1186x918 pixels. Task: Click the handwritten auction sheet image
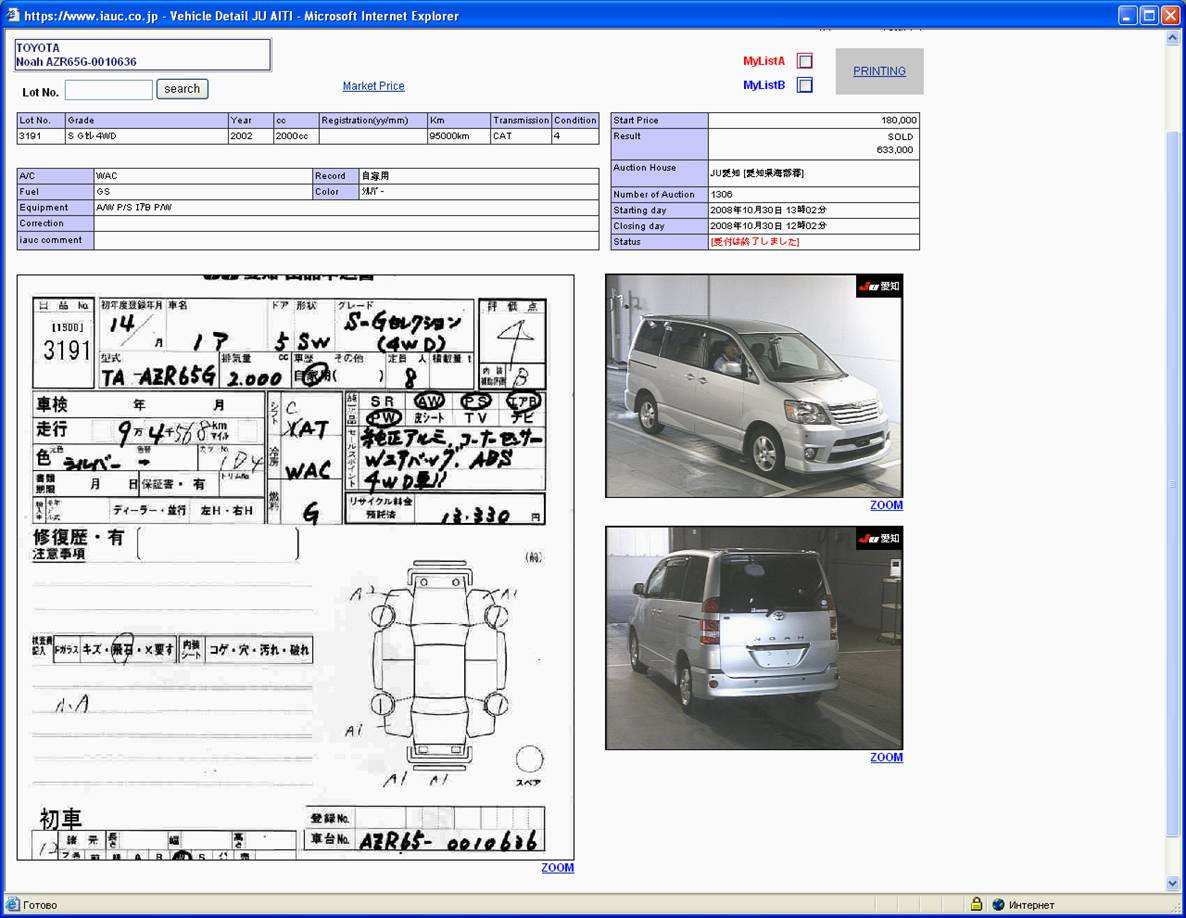[x=296, y=567]
